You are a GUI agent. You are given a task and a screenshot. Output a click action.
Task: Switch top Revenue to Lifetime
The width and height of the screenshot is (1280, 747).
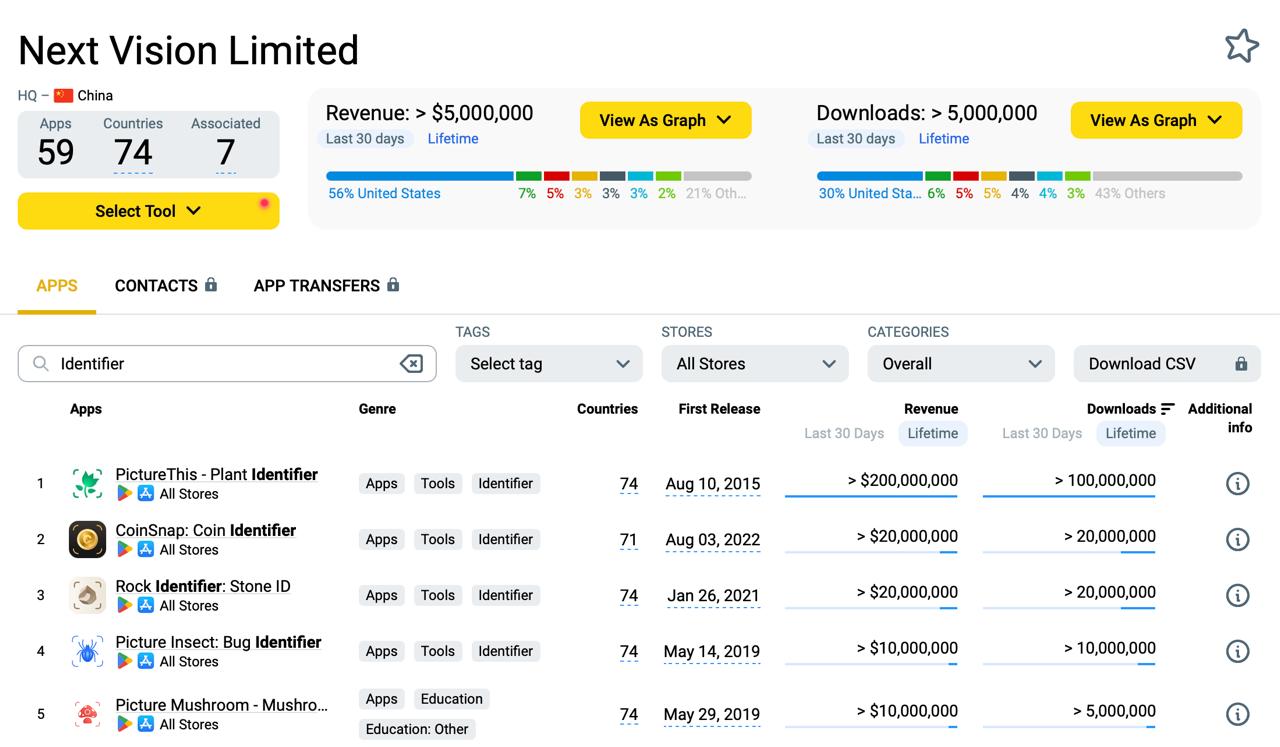[453, 139]
